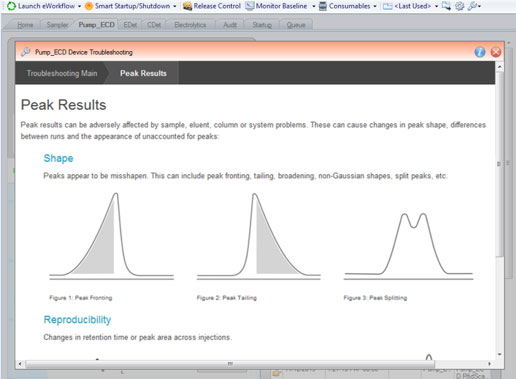Image resolution: width=516 pixels, height=379 pixels.
Task: Click the Peak Tailing figure
Action: pyautogui.click(x=259, y=236)
